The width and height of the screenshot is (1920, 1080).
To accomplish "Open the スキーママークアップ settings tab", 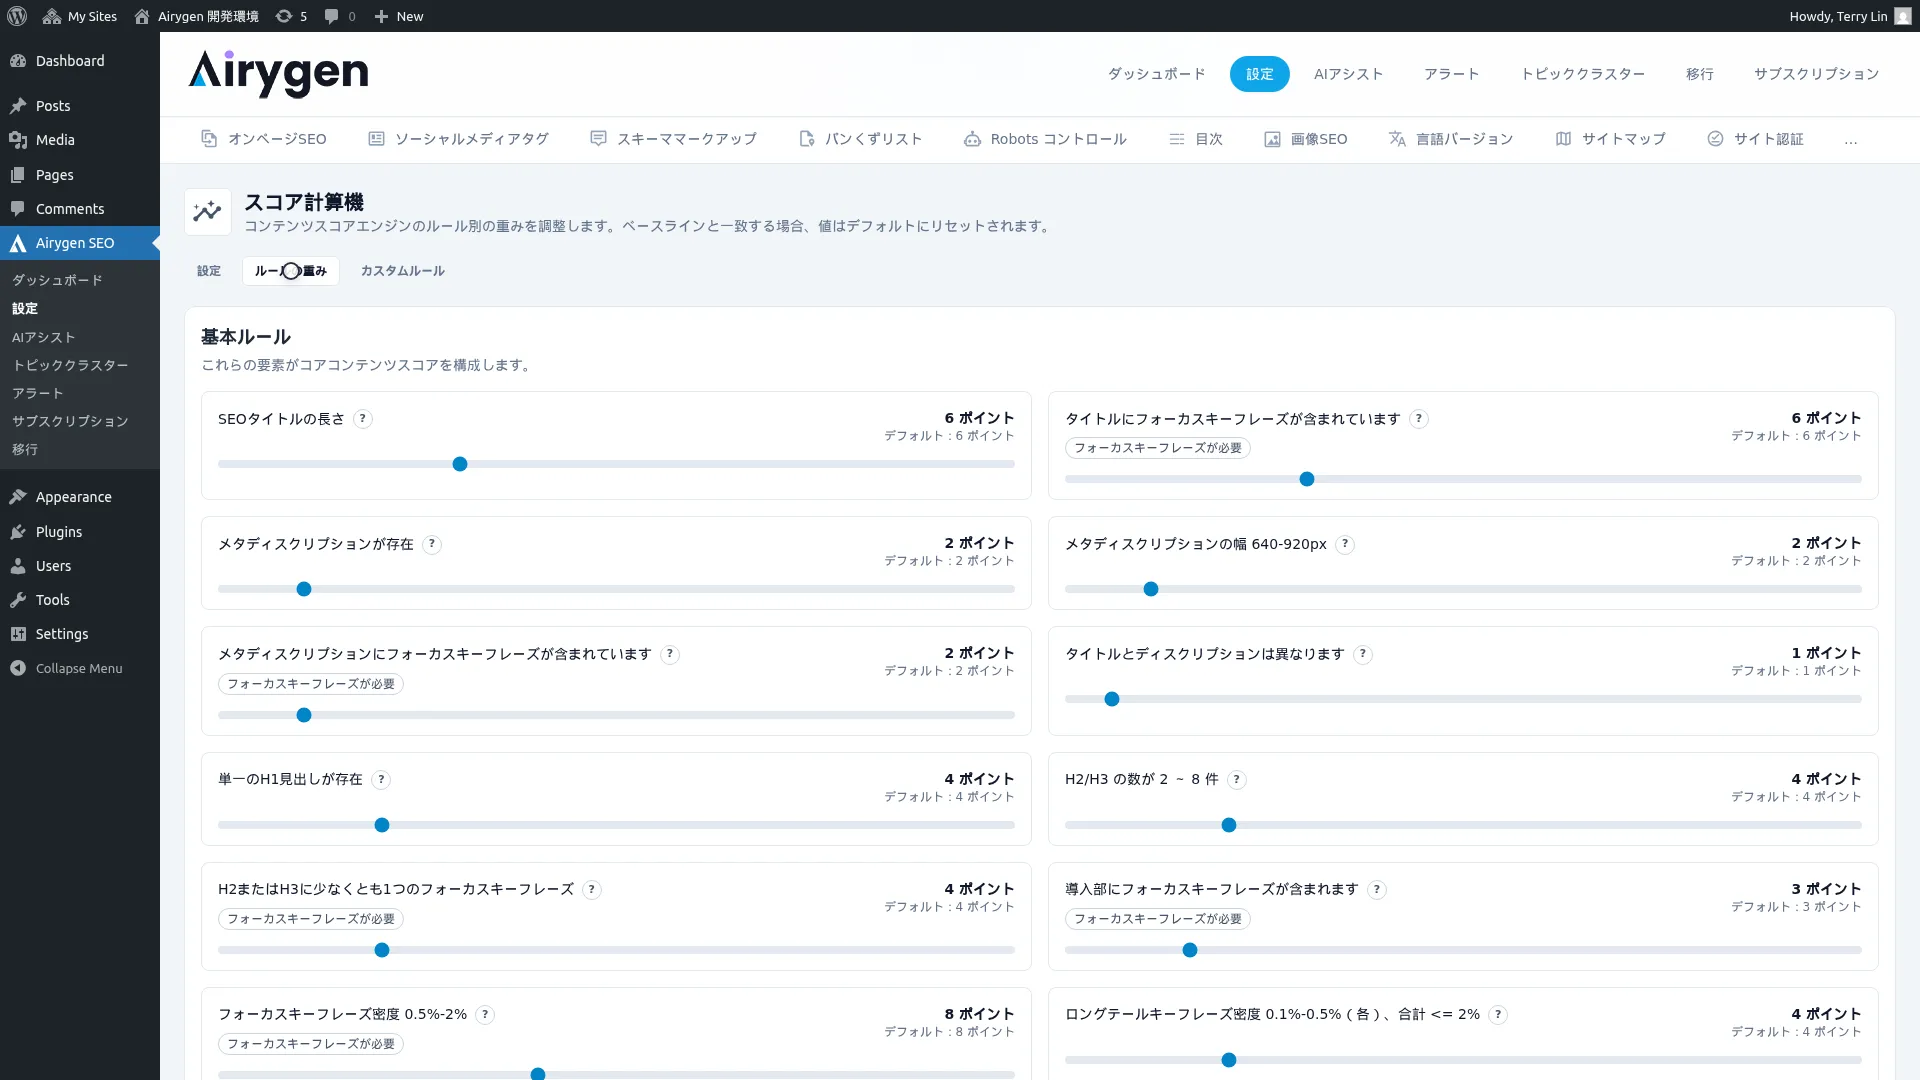I will pyautogui.click(x=673, y=139).
